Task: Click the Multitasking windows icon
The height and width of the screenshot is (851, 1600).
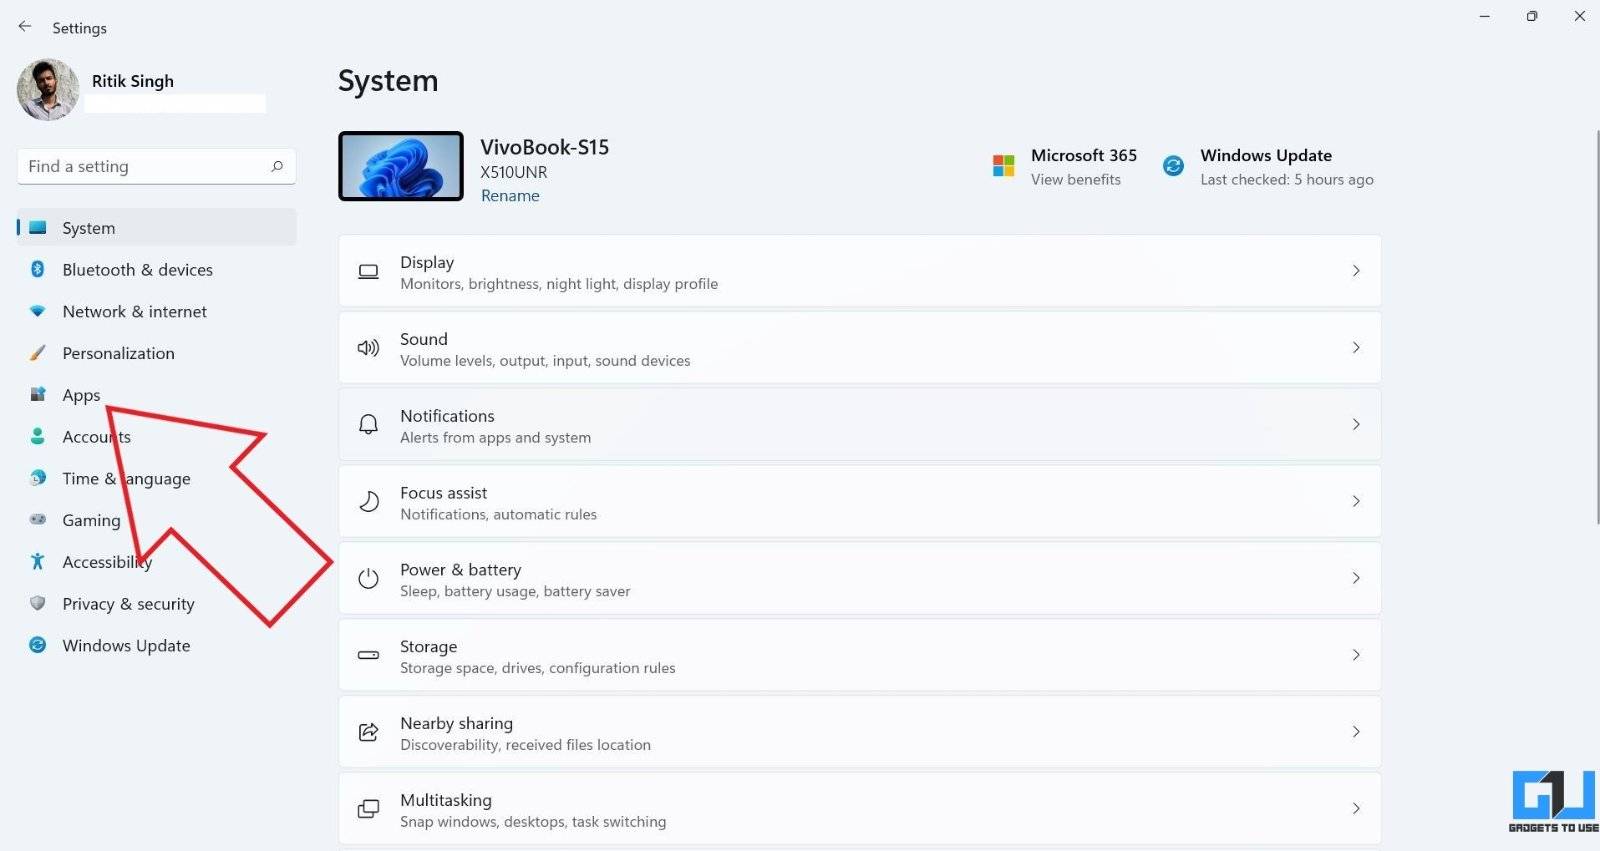Action: [x=368, y=808]
